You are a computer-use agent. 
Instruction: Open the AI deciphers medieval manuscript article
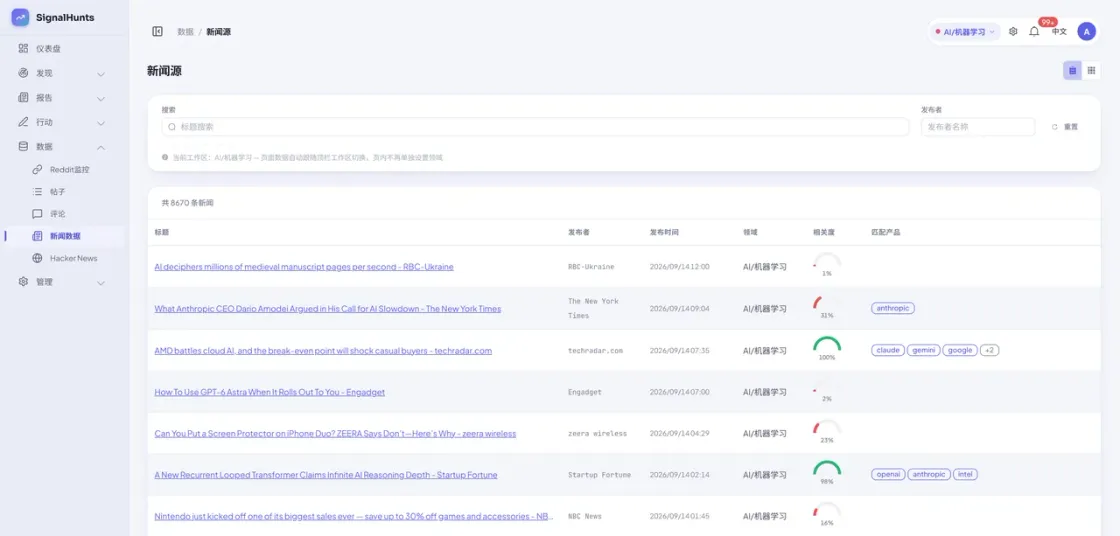click(304, 267)
